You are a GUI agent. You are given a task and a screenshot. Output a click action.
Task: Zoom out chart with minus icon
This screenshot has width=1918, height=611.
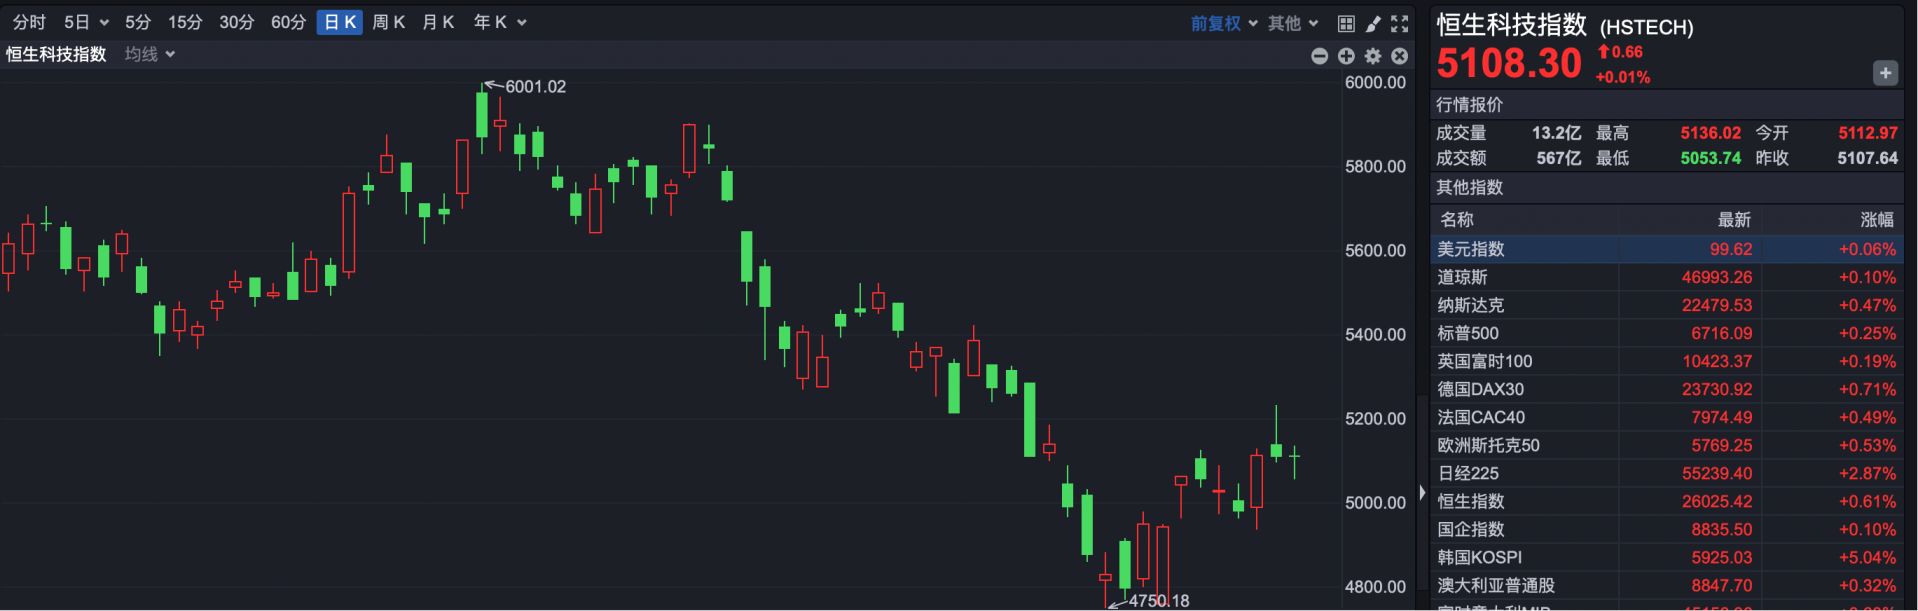click(1319, 56)
